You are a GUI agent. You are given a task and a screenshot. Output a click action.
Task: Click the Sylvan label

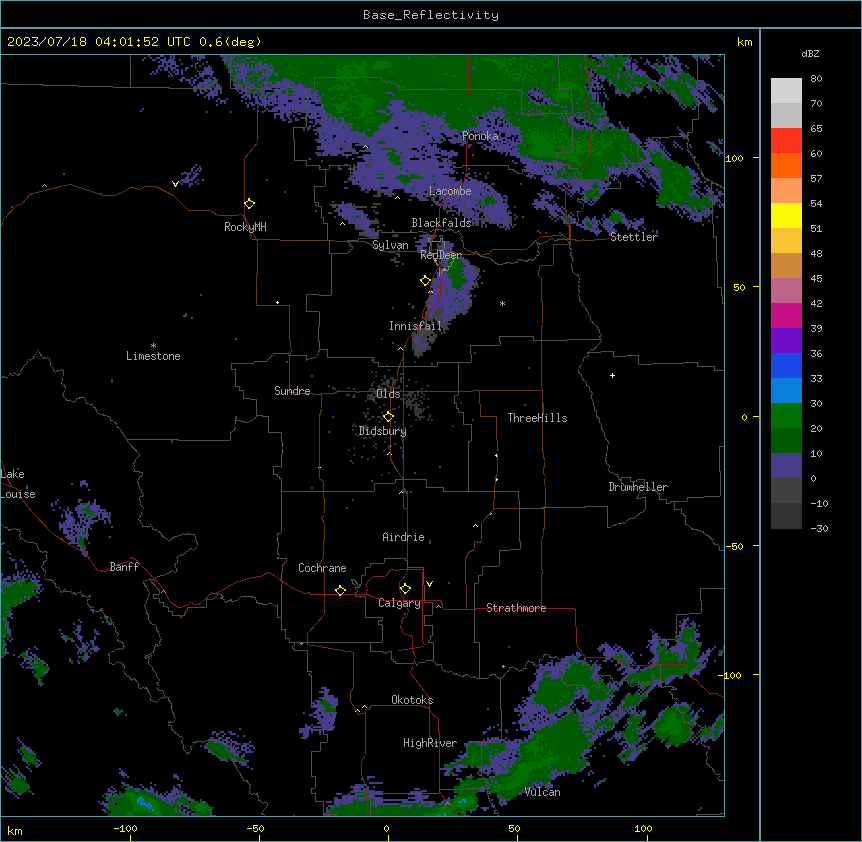[x=390, y=245]
